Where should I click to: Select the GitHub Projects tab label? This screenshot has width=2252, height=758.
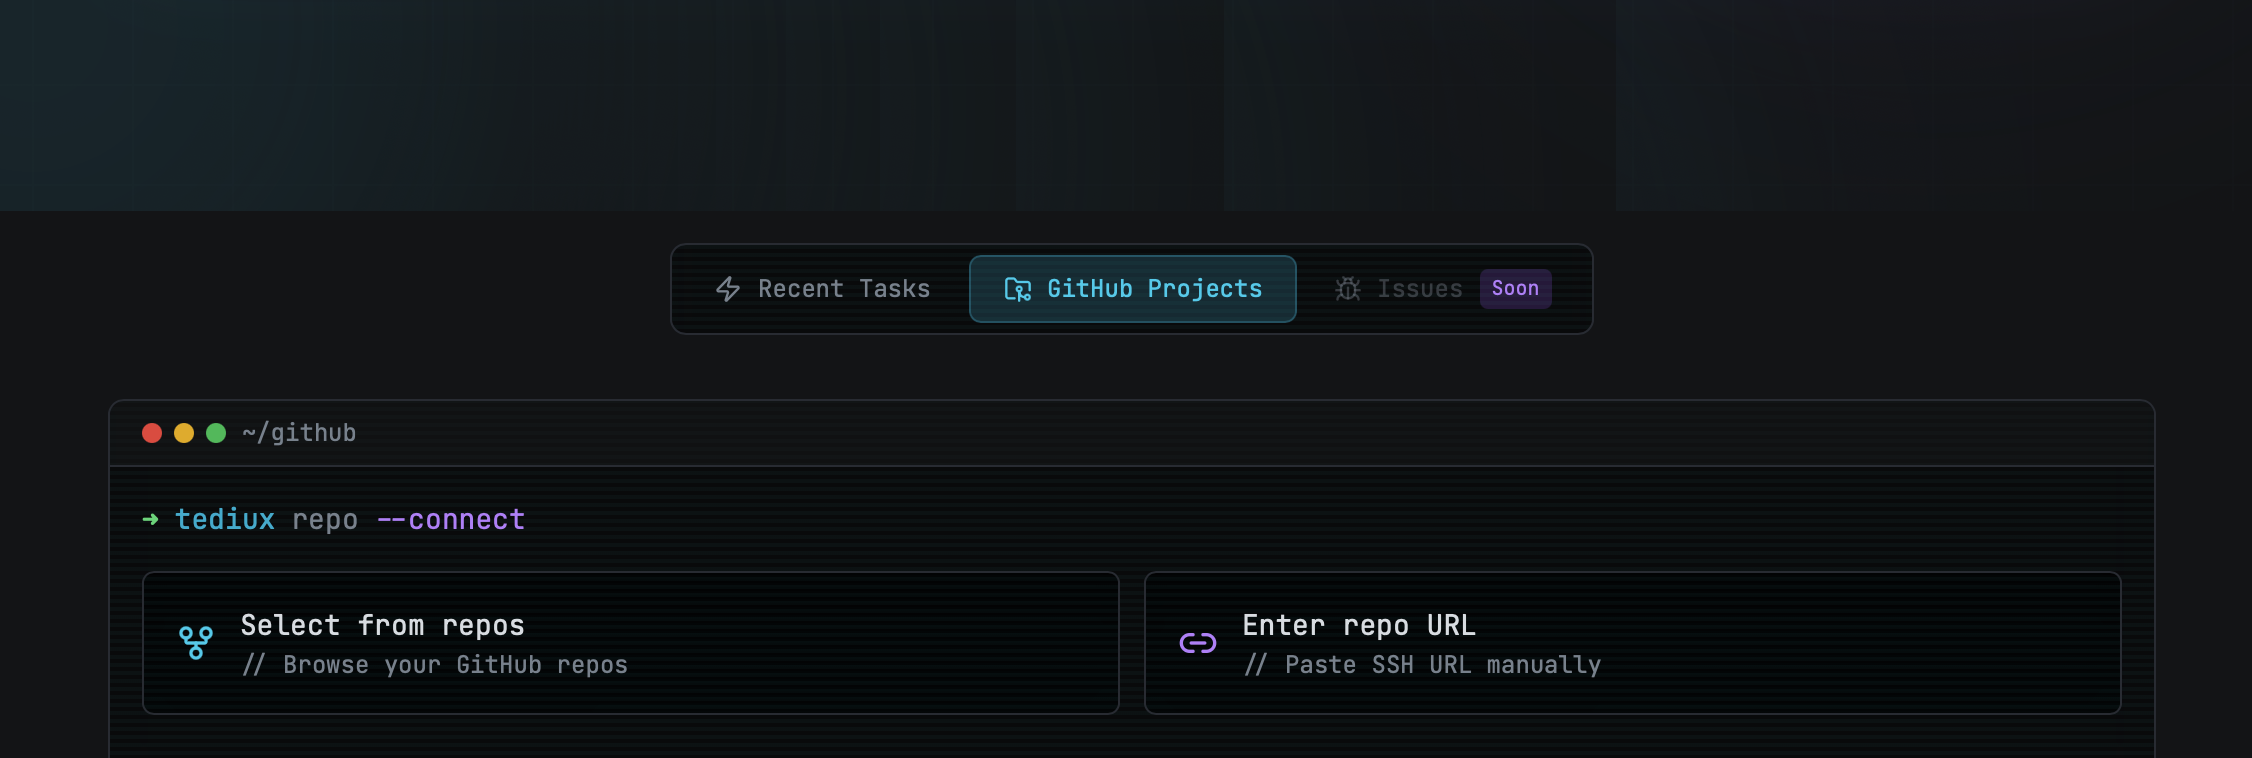[1154, 289]
